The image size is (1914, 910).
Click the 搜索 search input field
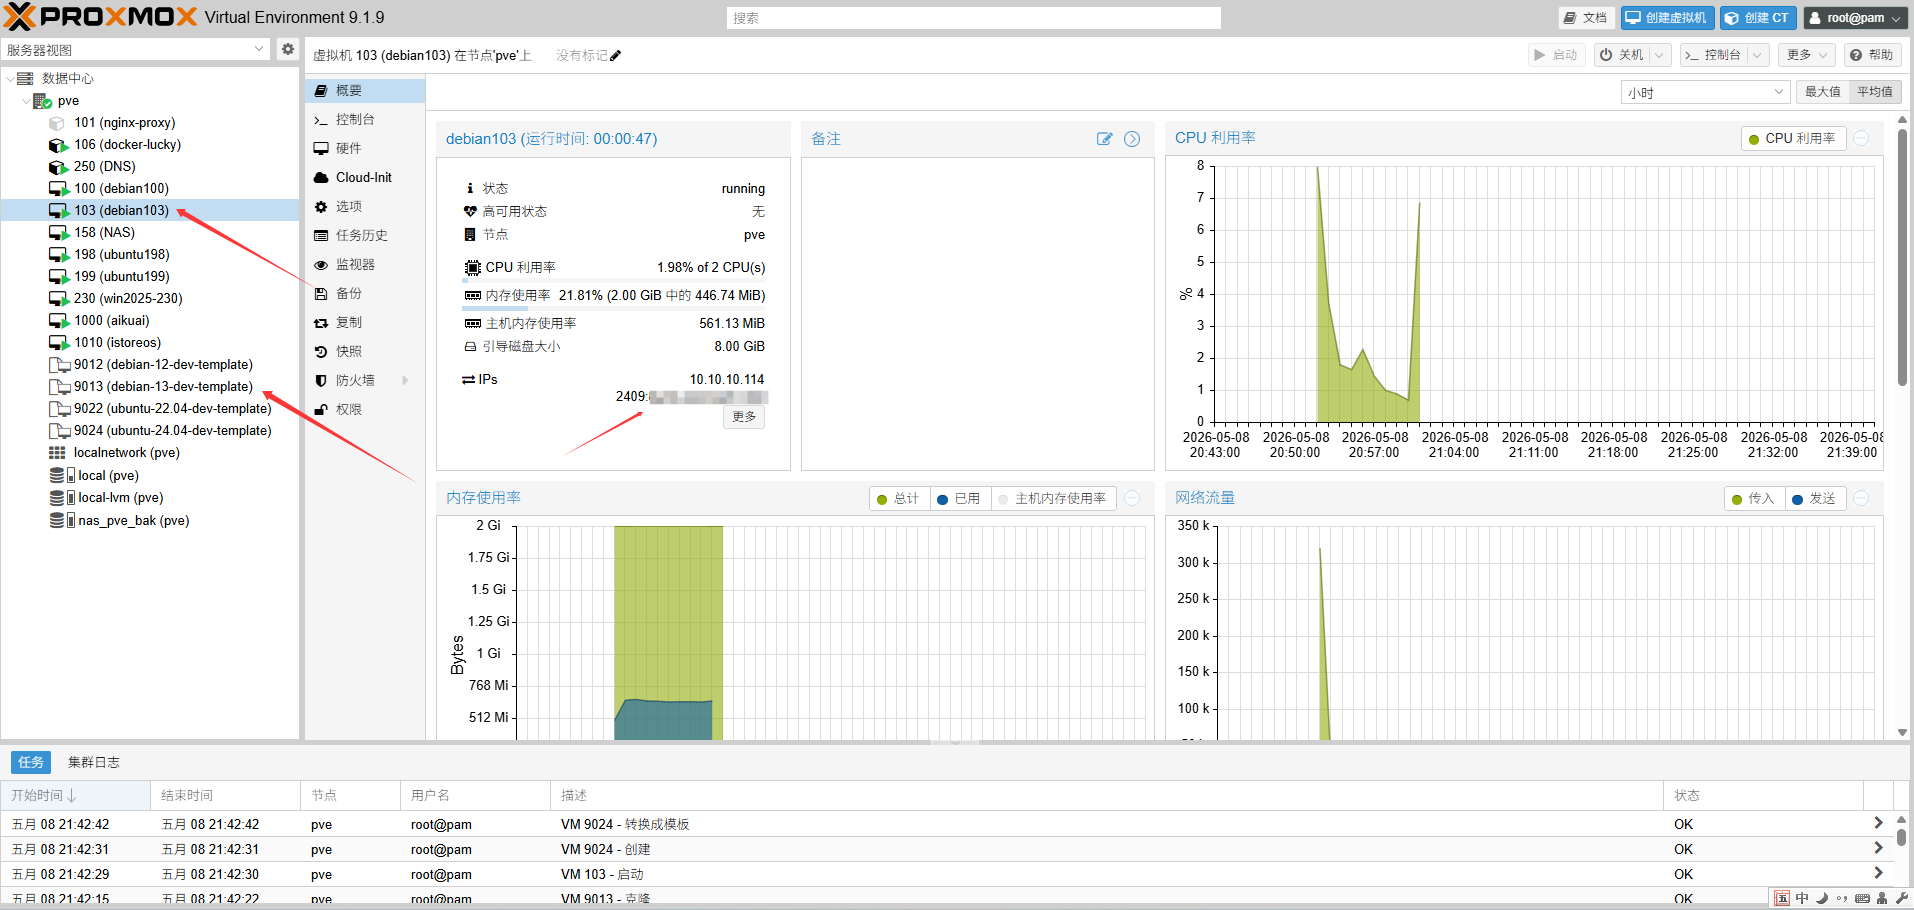[973, 18]
